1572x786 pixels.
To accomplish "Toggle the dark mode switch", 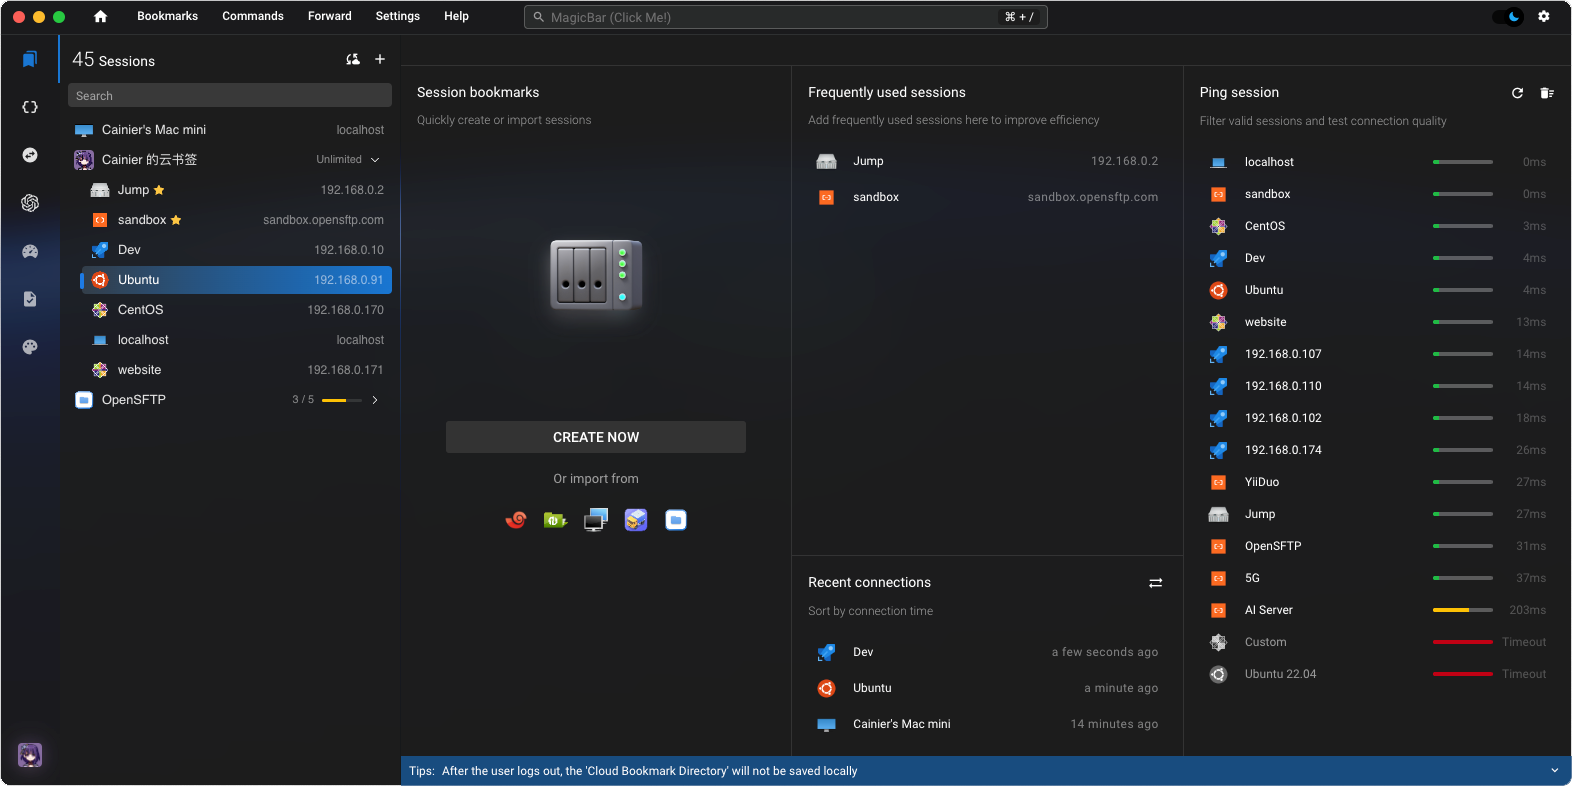I will point(1507,16).
